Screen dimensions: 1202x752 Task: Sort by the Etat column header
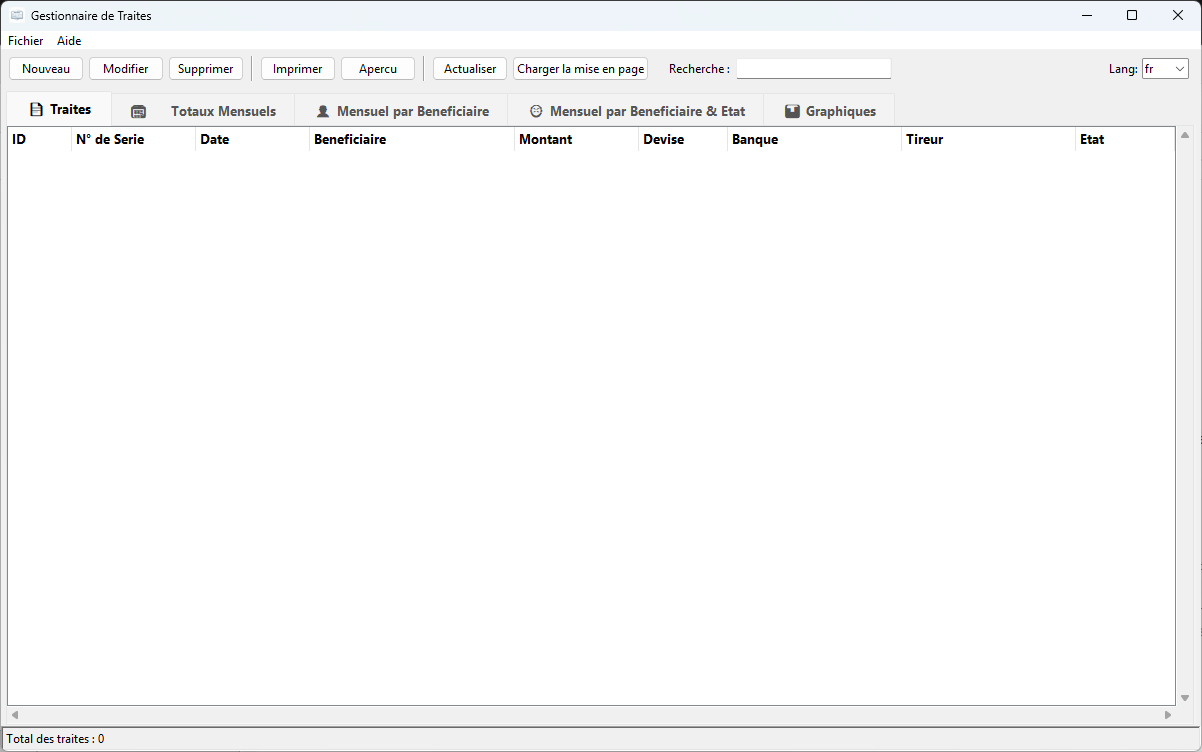click(x=1125, y=139)
